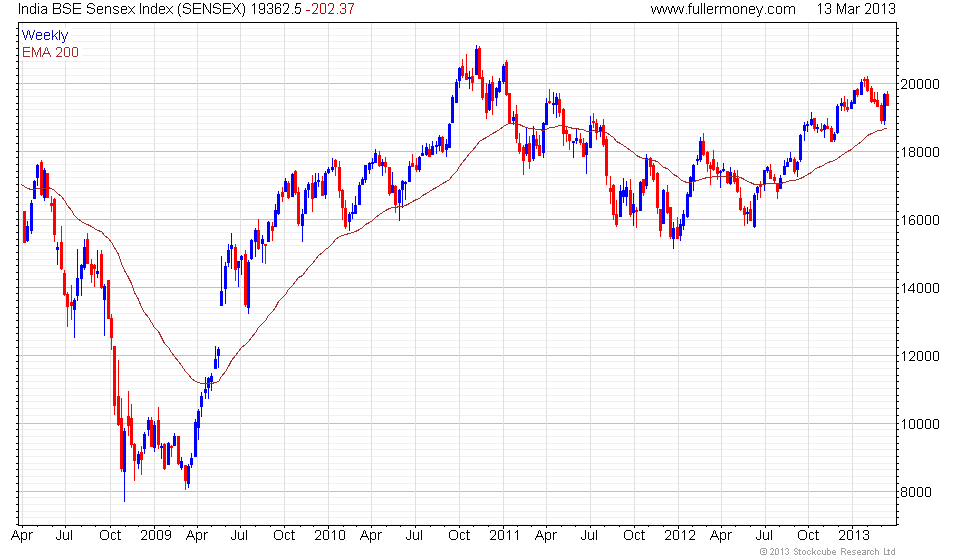Click the Apr label just after 2009
Image resolution: width=980 pixels, height=560 pixels.
(197, 536)
